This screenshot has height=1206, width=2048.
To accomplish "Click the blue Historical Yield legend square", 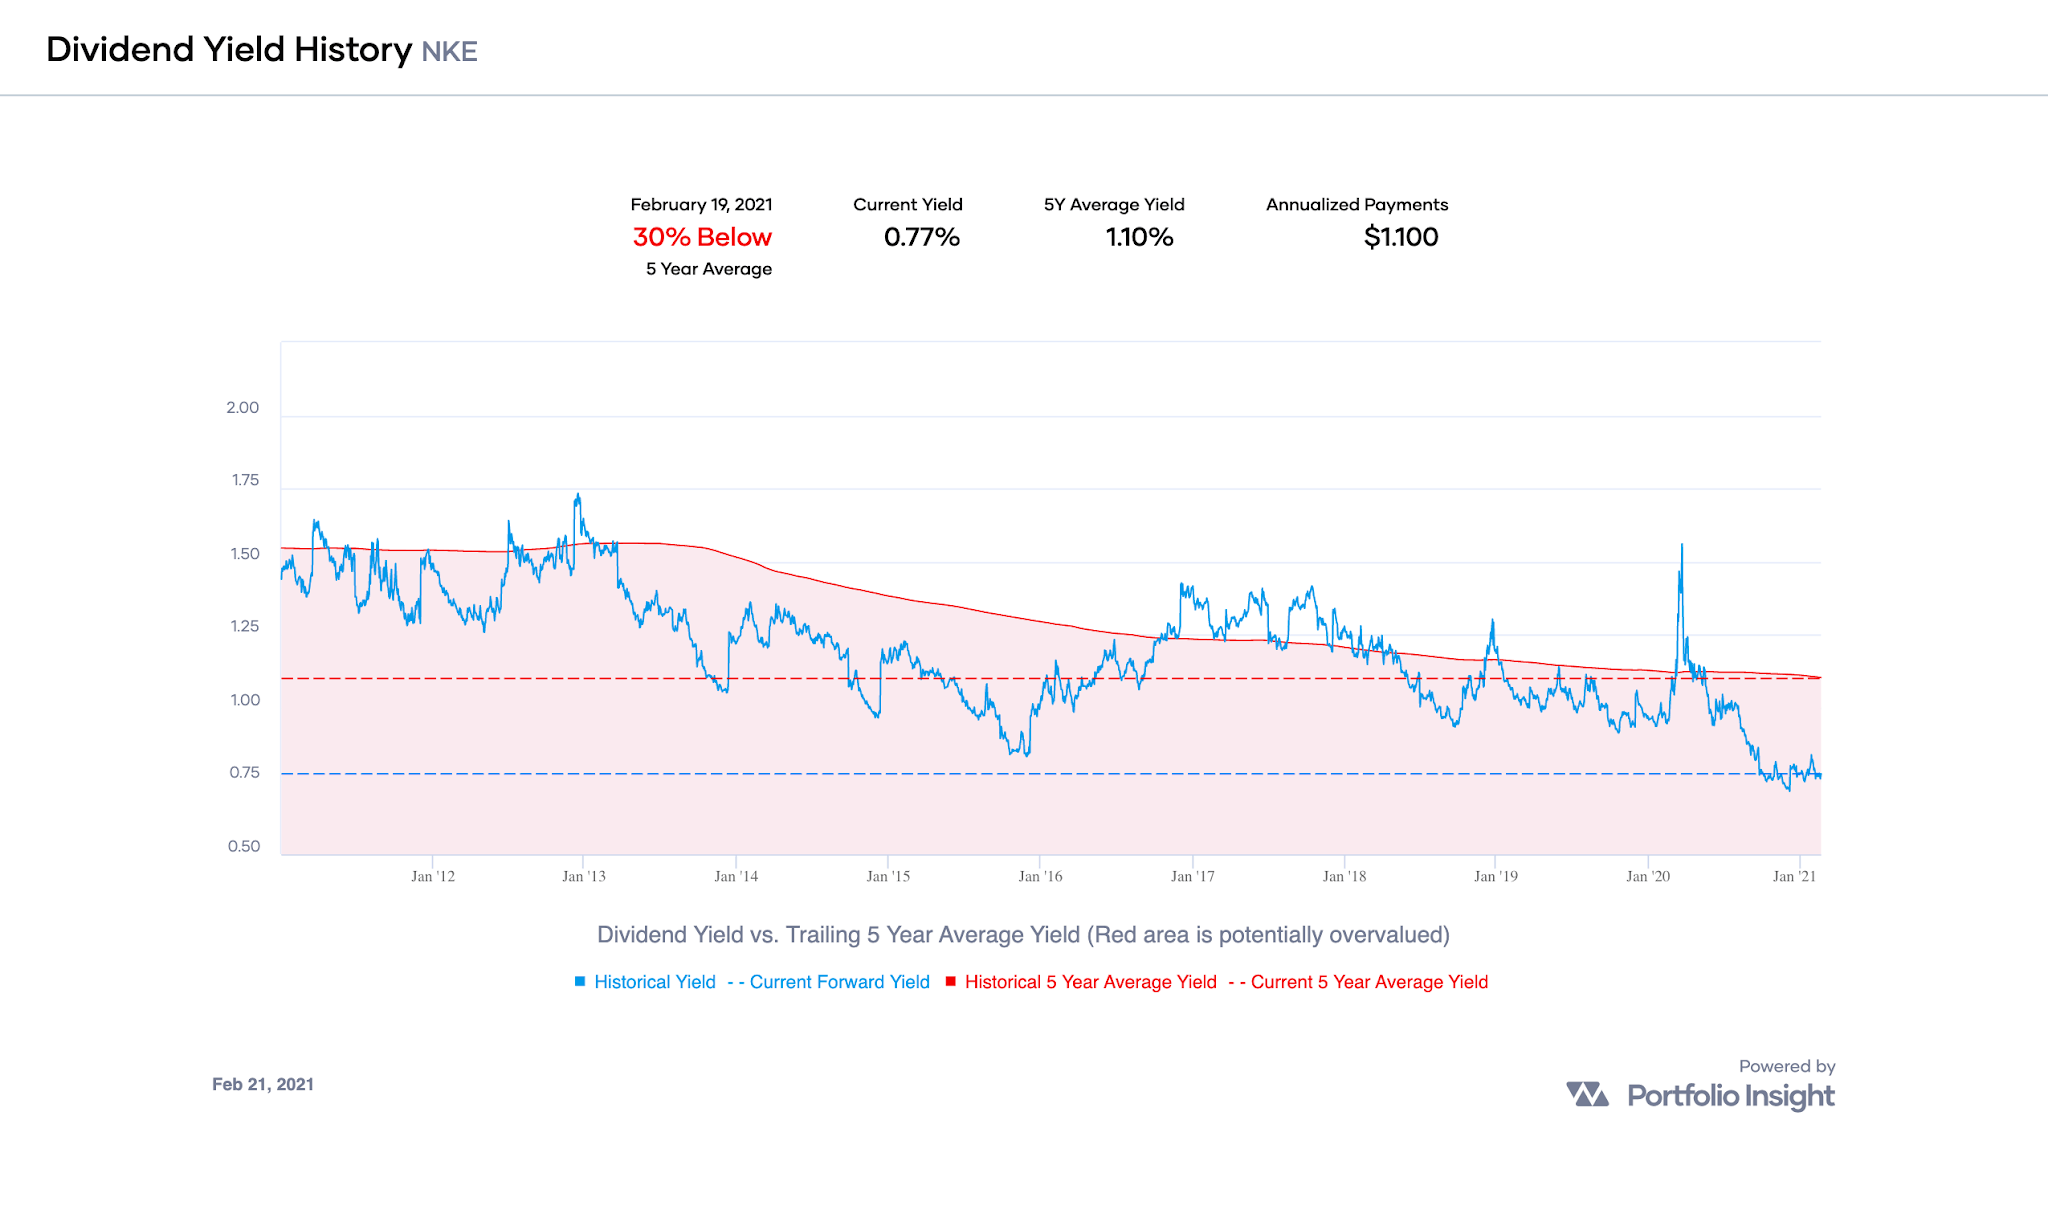I will (x=580, y=982).
